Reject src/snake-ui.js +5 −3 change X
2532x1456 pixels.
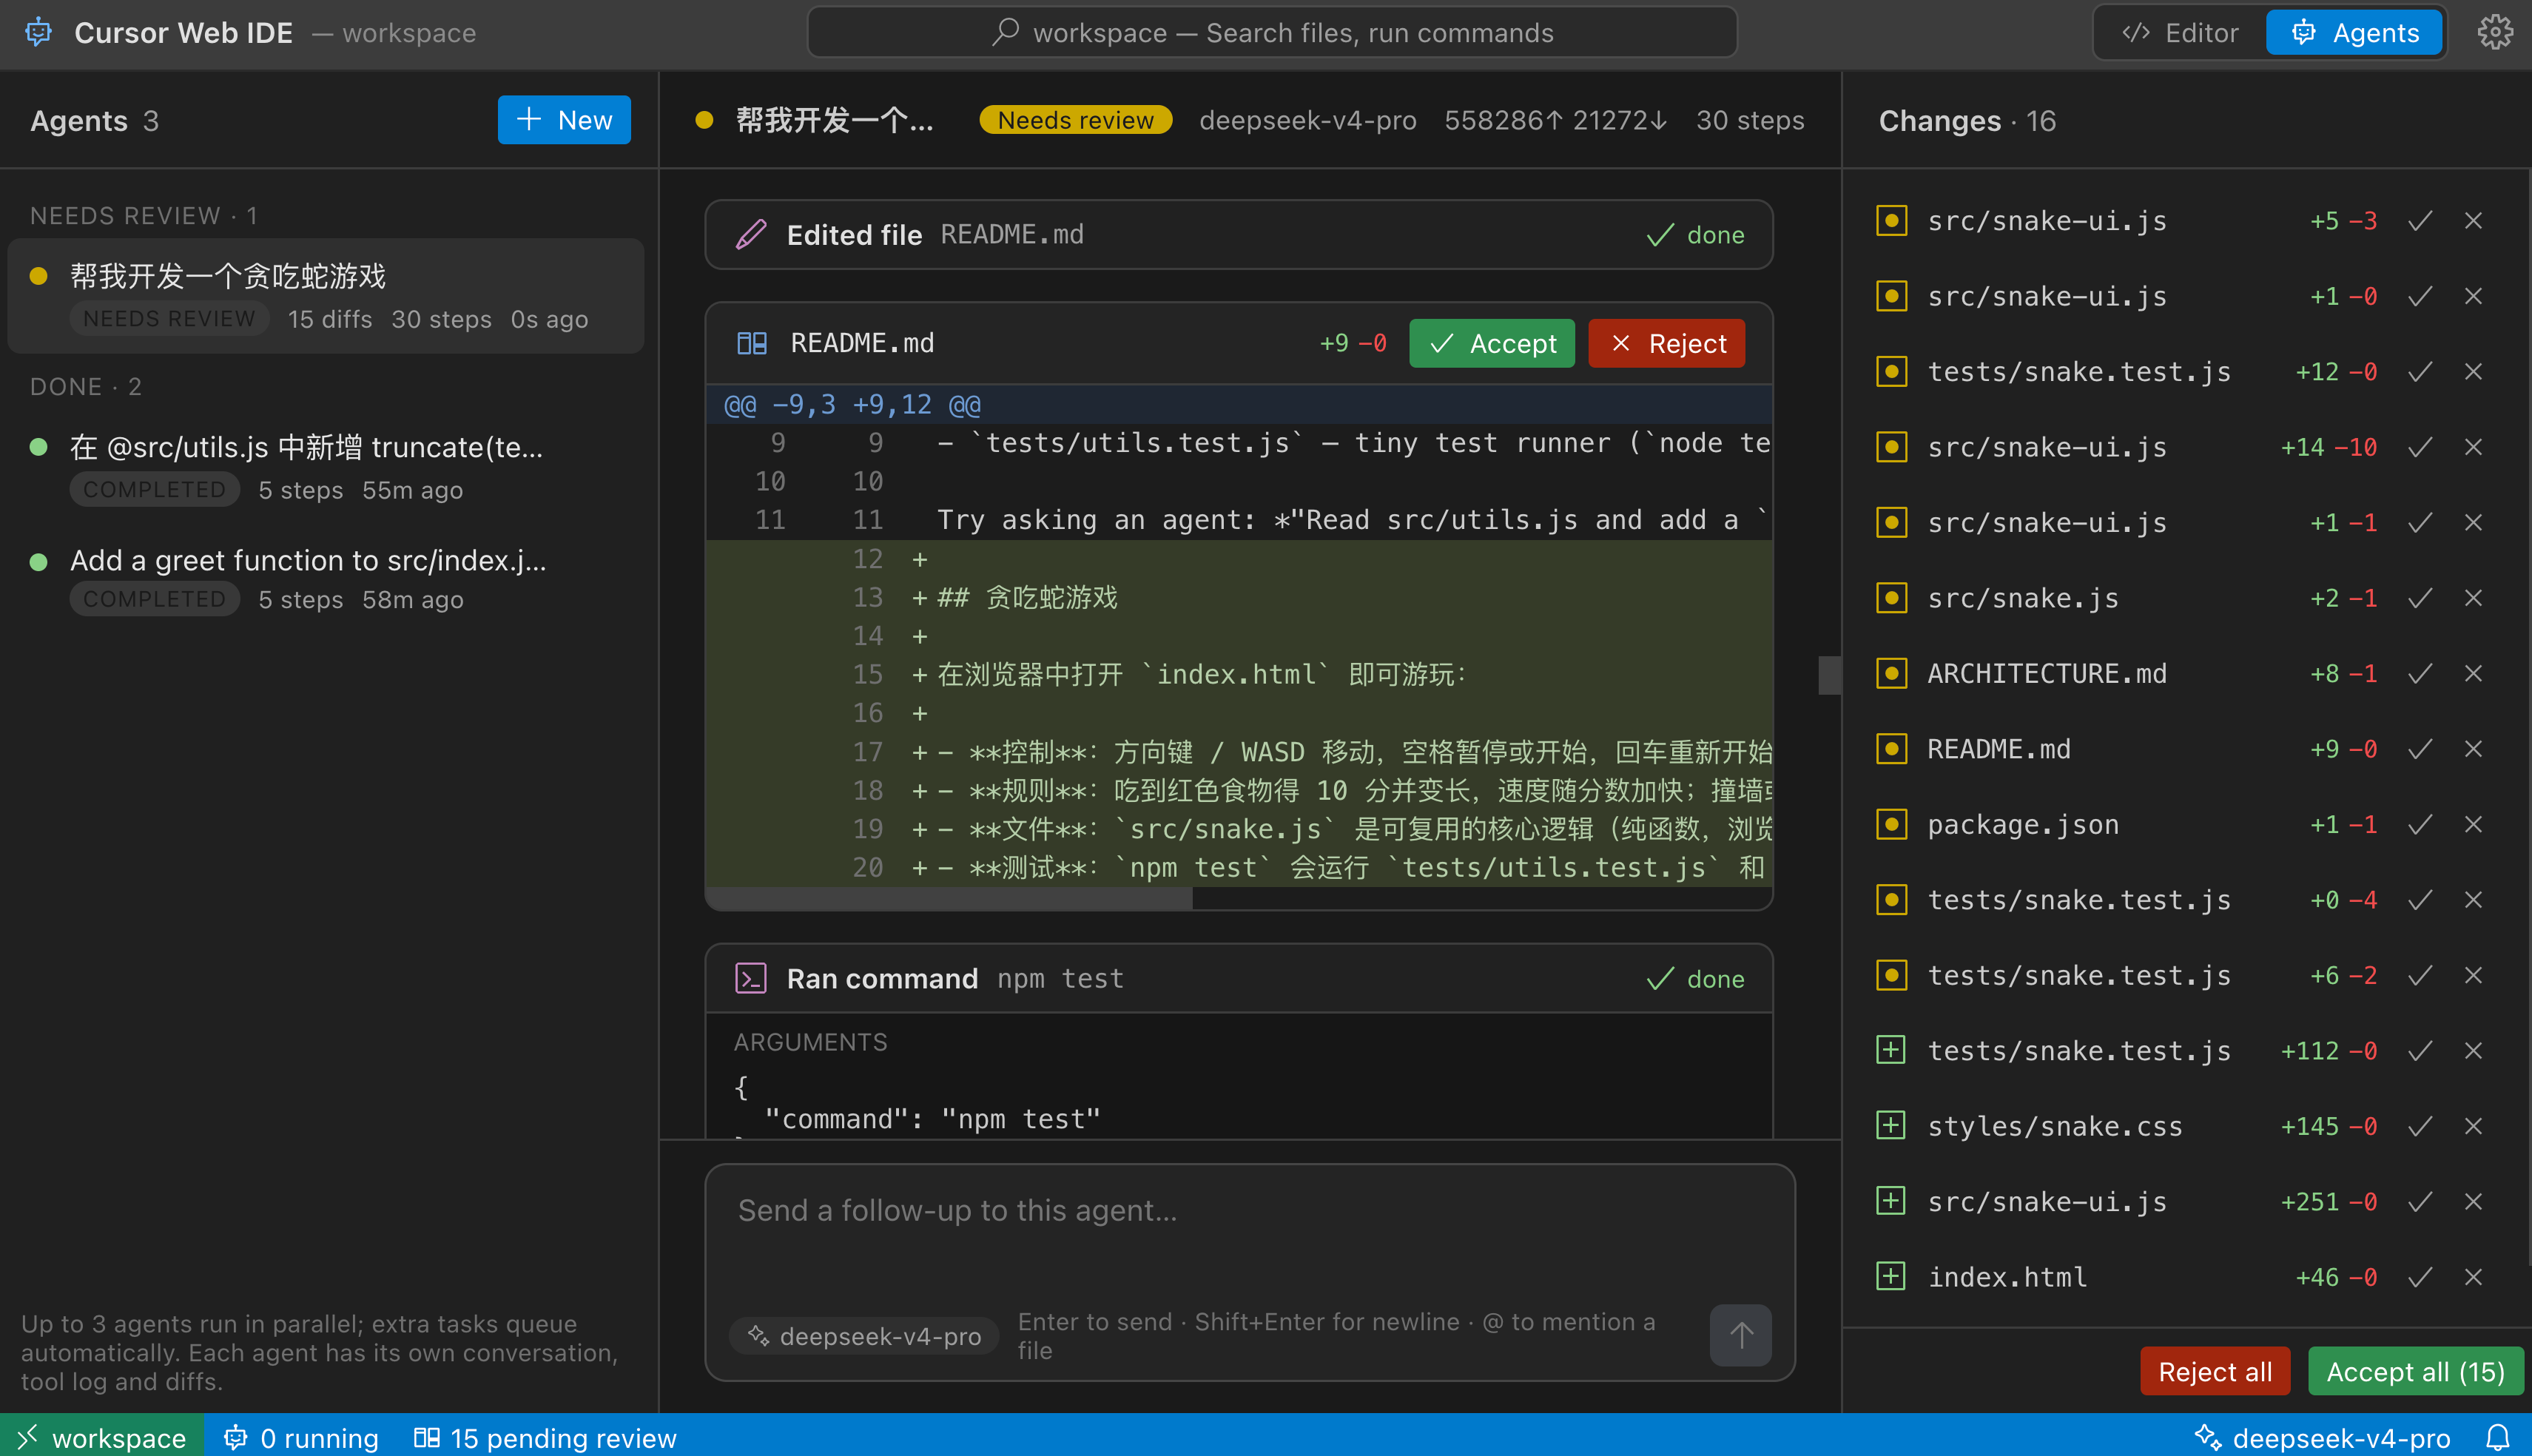pos(2473,220)
